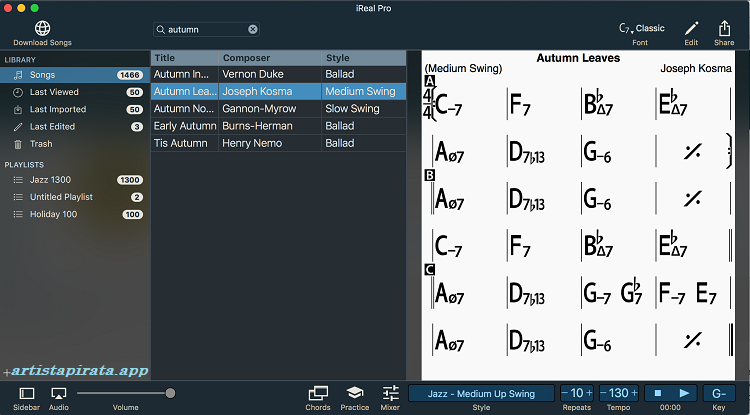Sort by the Title column header
The height and width of the screenshot is (415, 750).
click(185, 58)
